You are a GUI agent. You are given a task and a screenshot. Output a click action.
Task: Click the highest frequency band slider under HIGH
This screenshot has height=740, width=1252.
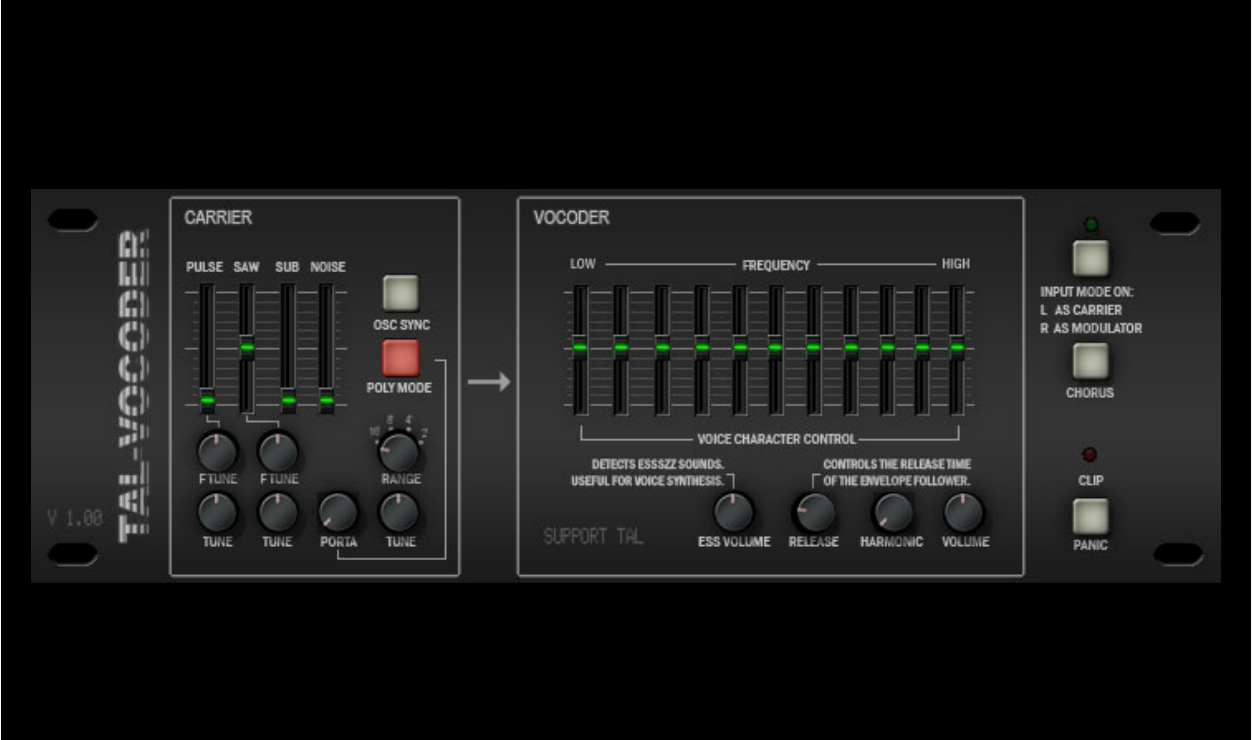(x=957, y=348)
